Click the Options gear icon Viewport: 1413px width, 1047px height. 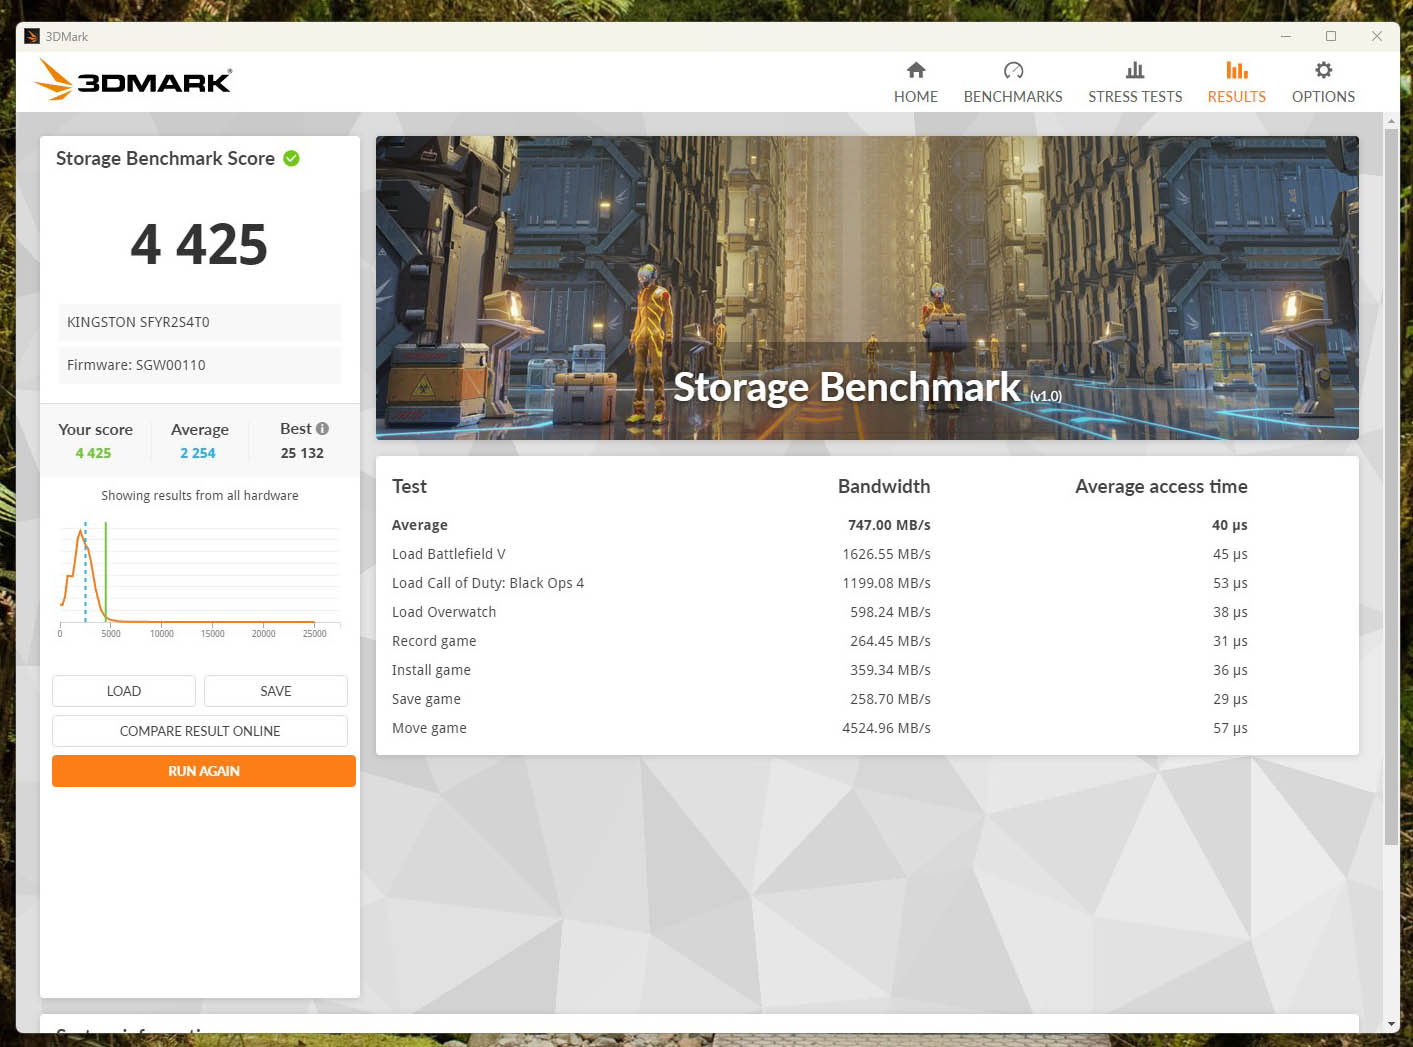point(1323,70)
